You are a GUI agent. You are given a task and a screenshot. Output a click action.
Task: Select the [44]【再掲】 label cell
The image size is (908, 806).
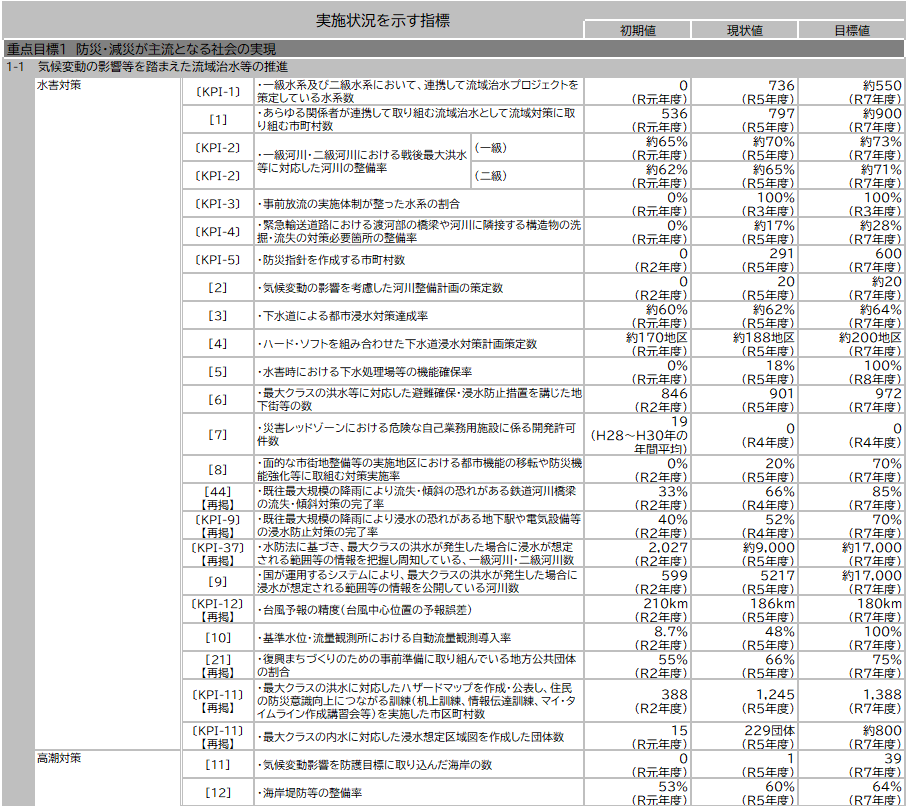pyautogui.click(x=218, y=497)
